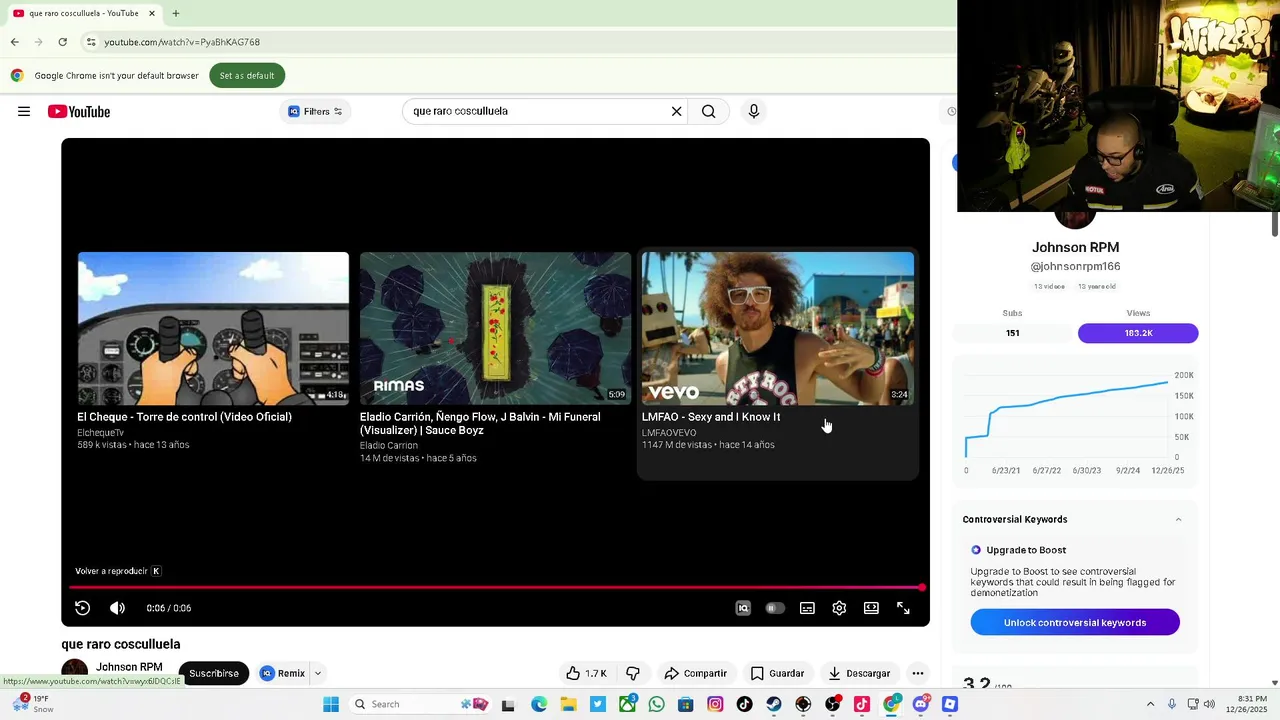
Task: Show hidden system tray icons
Action: click(1150, 704)
